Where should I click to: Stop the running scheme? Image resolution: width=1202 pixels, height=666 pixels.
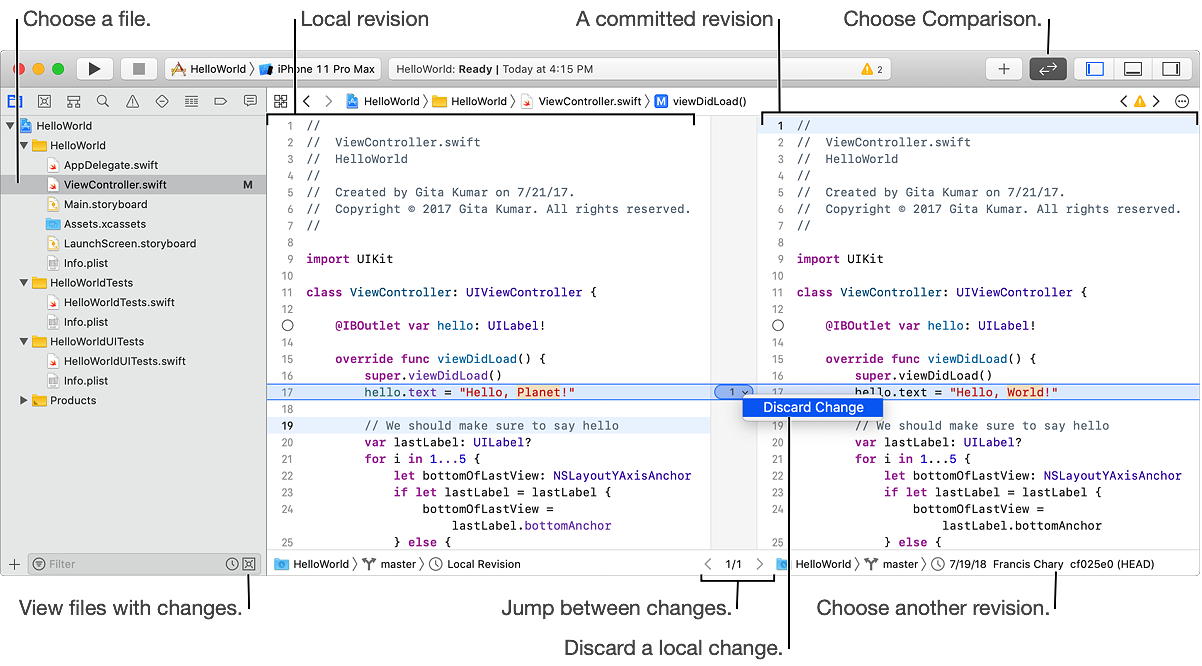coord(139,69)
